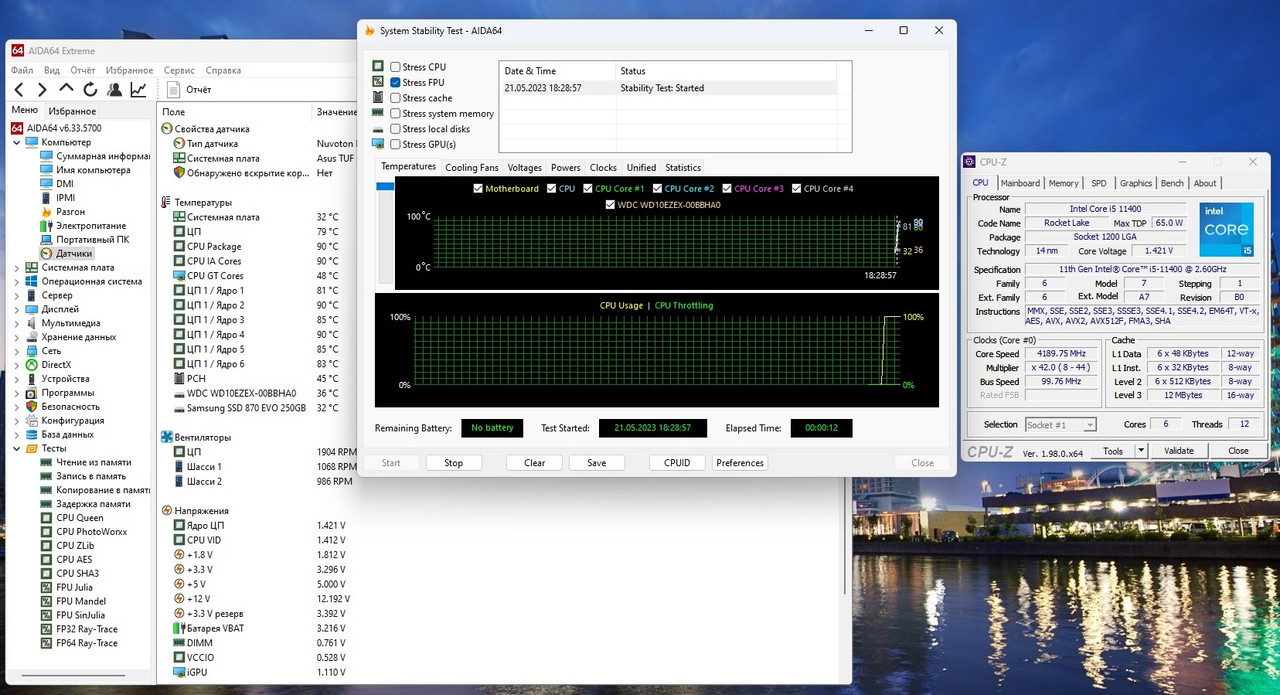Expand the Хранение данных tree node
Screen dimensions: 1280x695
coord(16,337)
